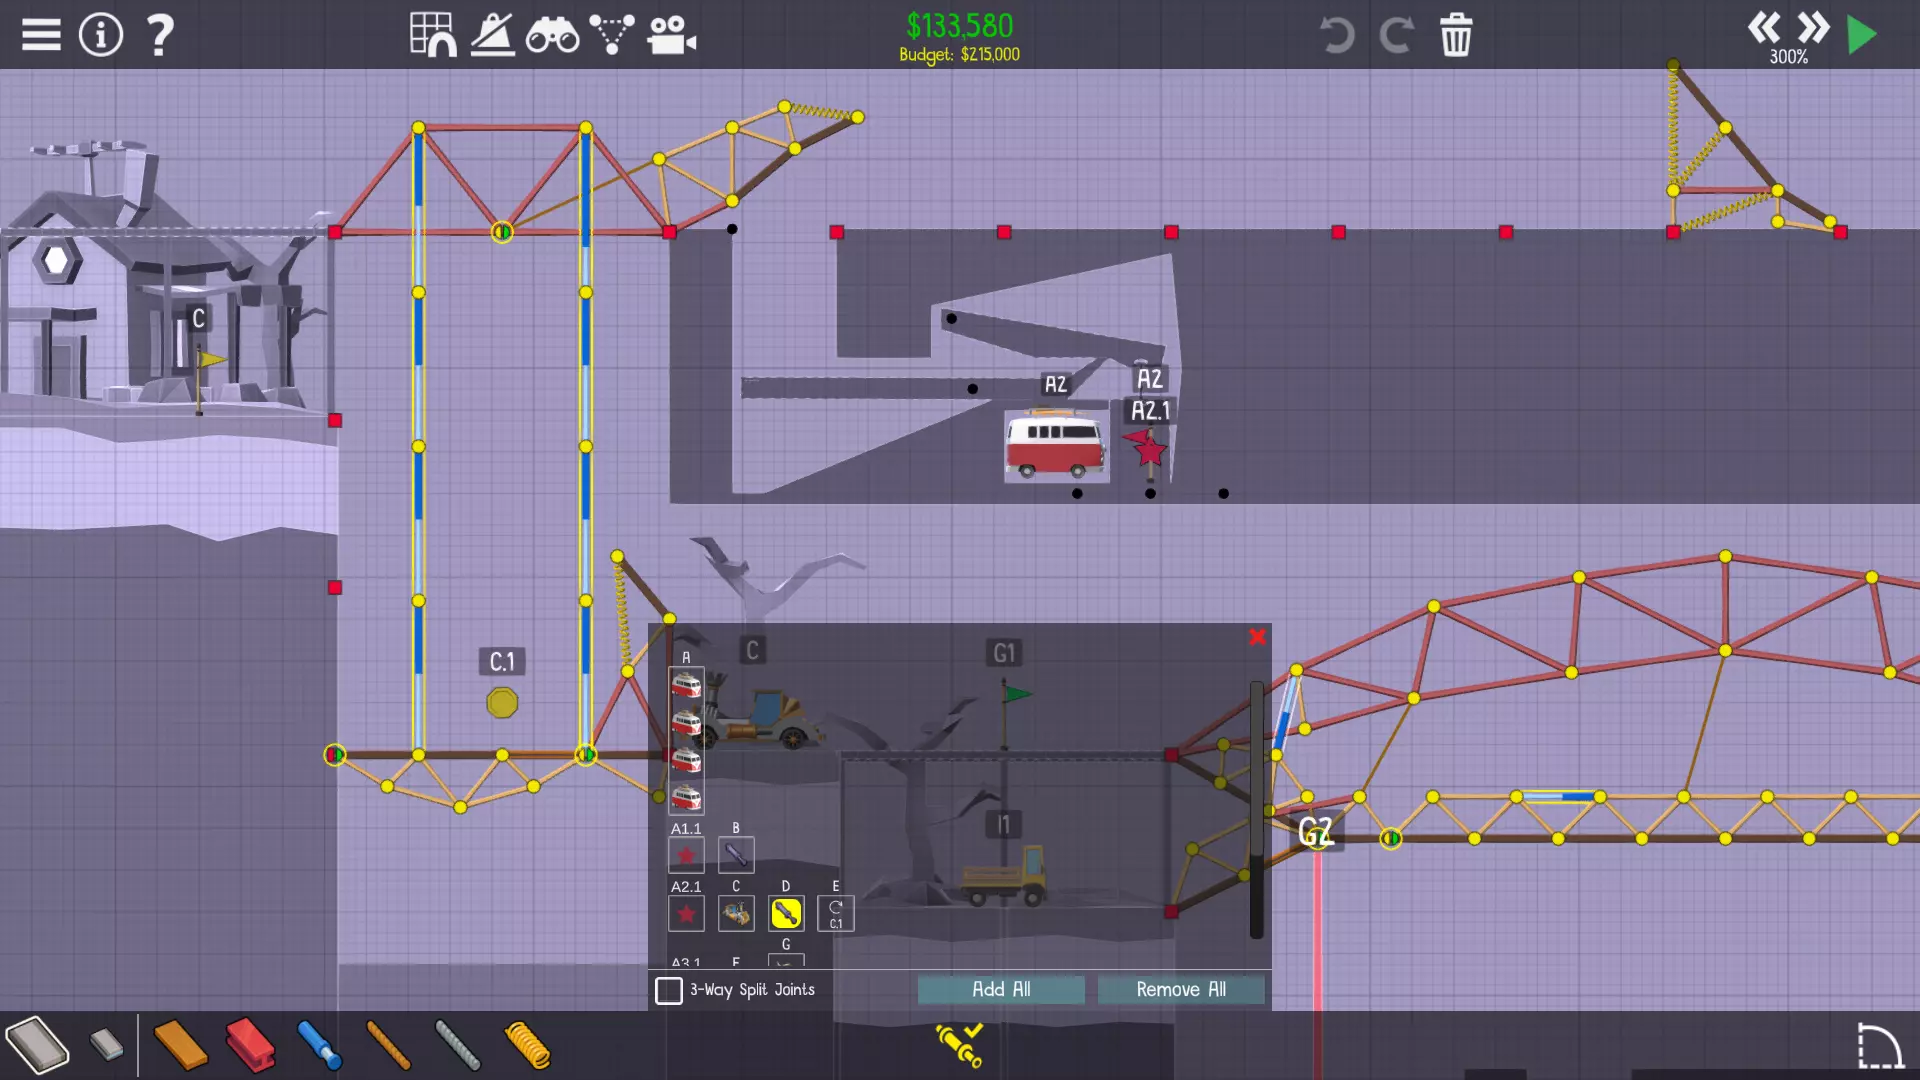Image resolution: width=1920 pixels, height=1080 pixels.
Task: Toggle the grid and arch tool
Action: point(433,35)
